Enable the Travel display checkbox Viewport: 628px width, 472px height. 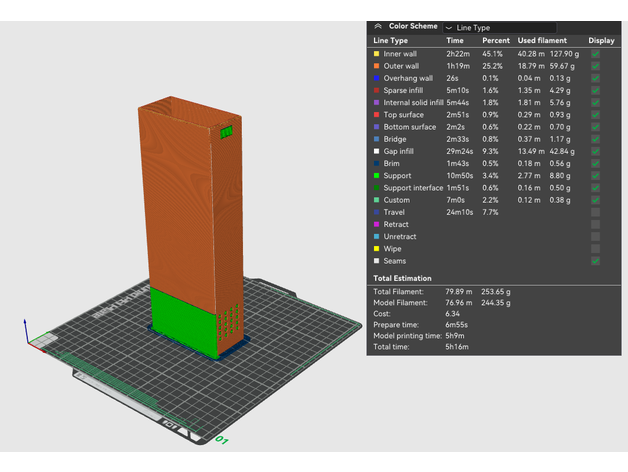click(x=596, y=212)
